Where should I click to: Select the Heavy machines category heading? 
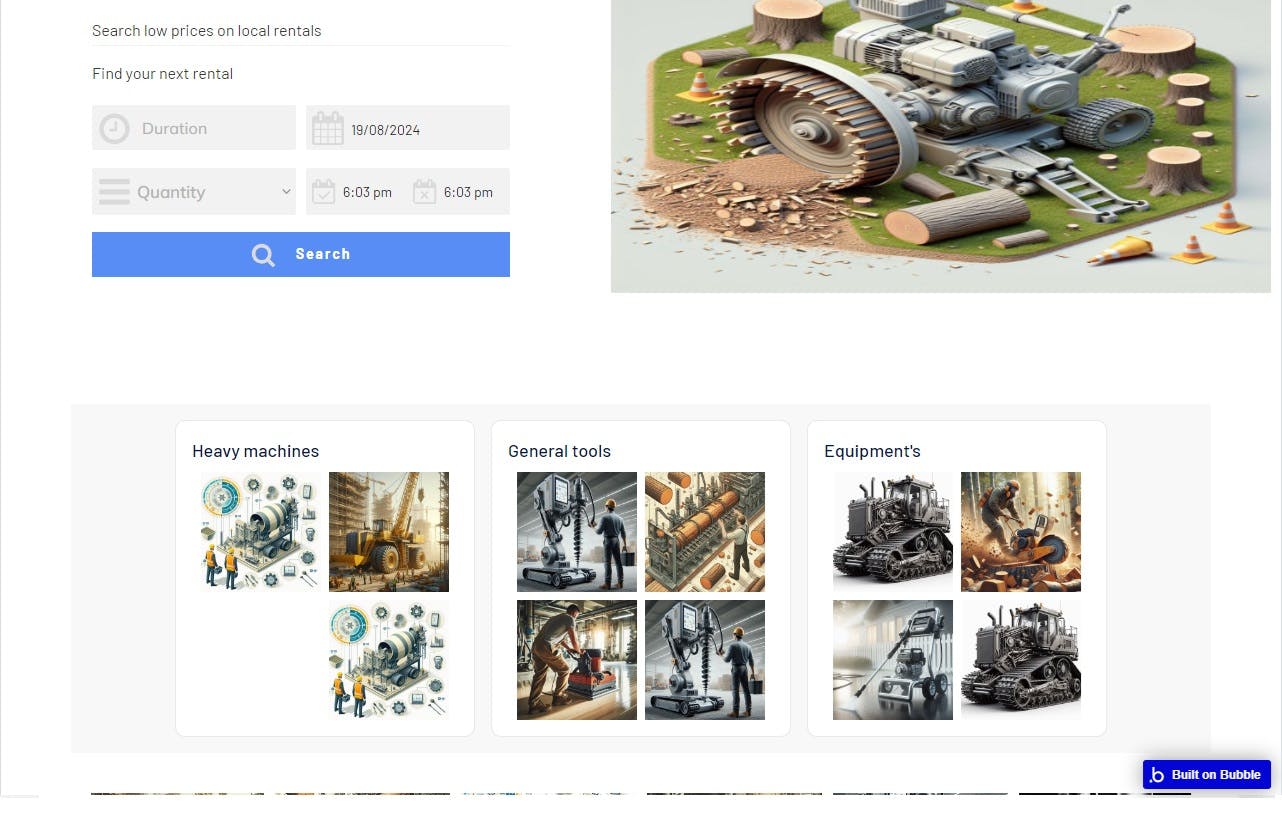coord(255,451)
